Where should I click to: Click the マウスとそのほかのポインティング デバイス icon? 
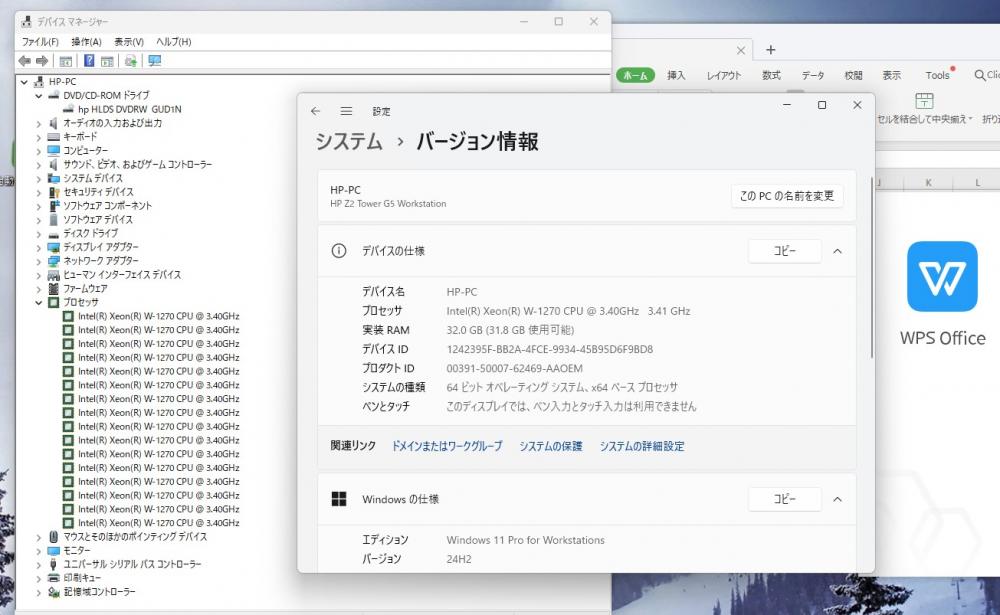(54, 537)
